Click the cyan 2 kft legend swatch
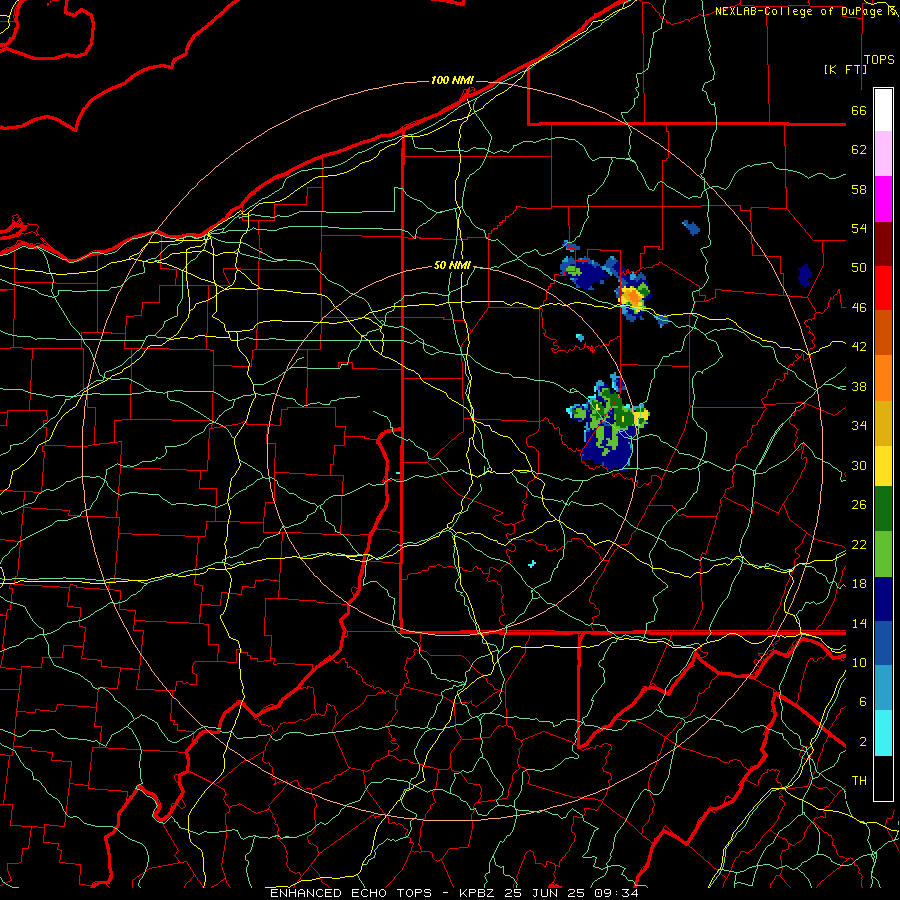 (883, 733)
